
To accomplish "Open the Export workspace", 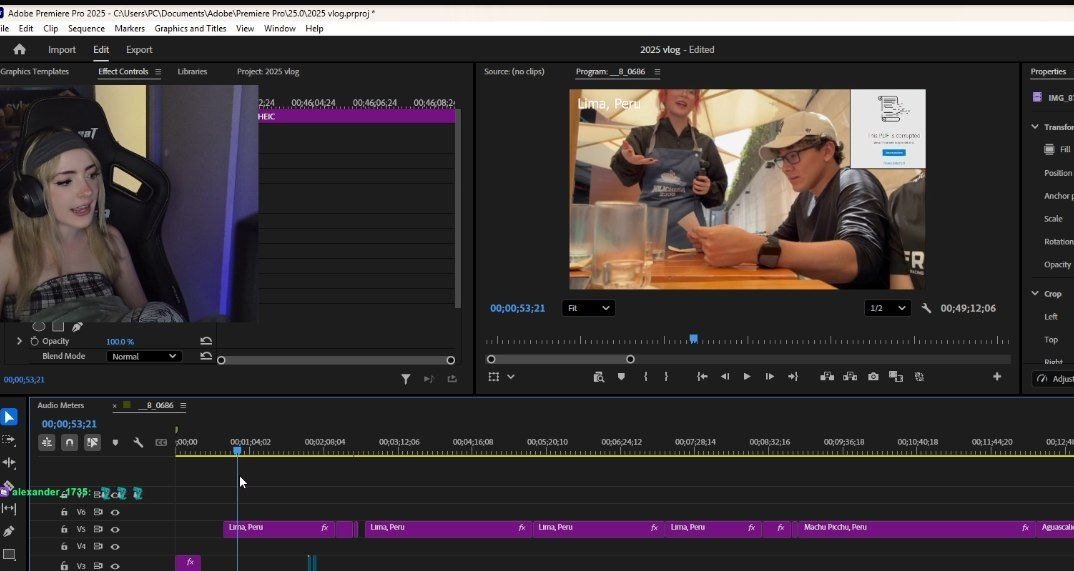I will [139, 49].
